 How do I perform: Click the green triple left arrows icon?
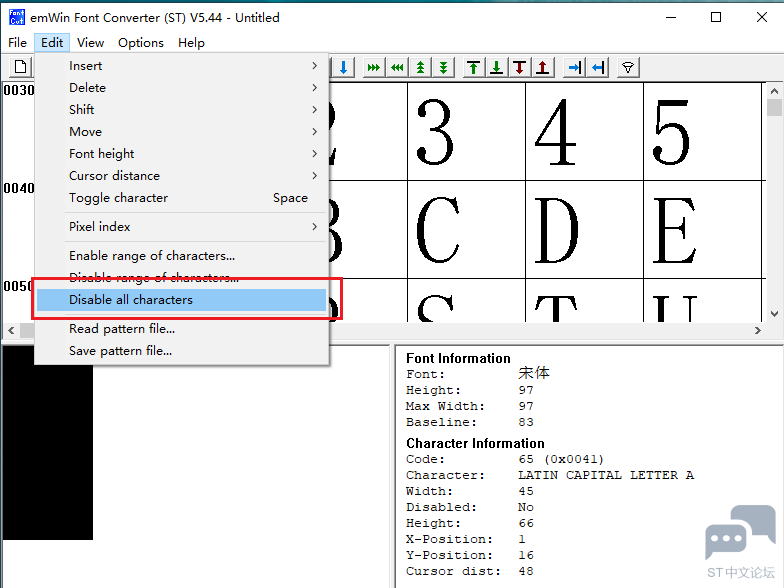[x=397, y=67]
